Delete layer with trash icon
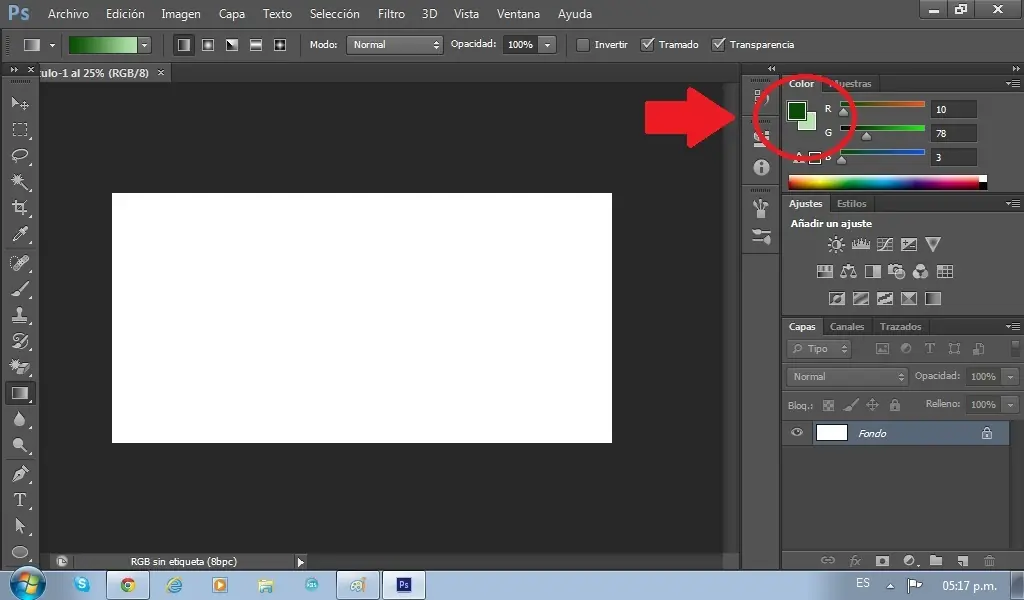This screenshot has height=600, width=1024. 989,560
